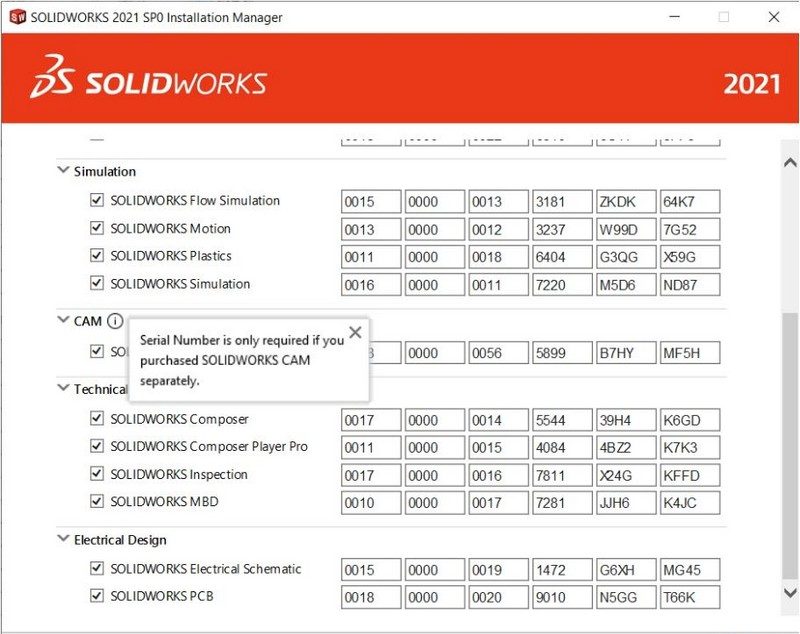Click the CAM info icon
Screen dimensions: 800x634
click(115, 321)
